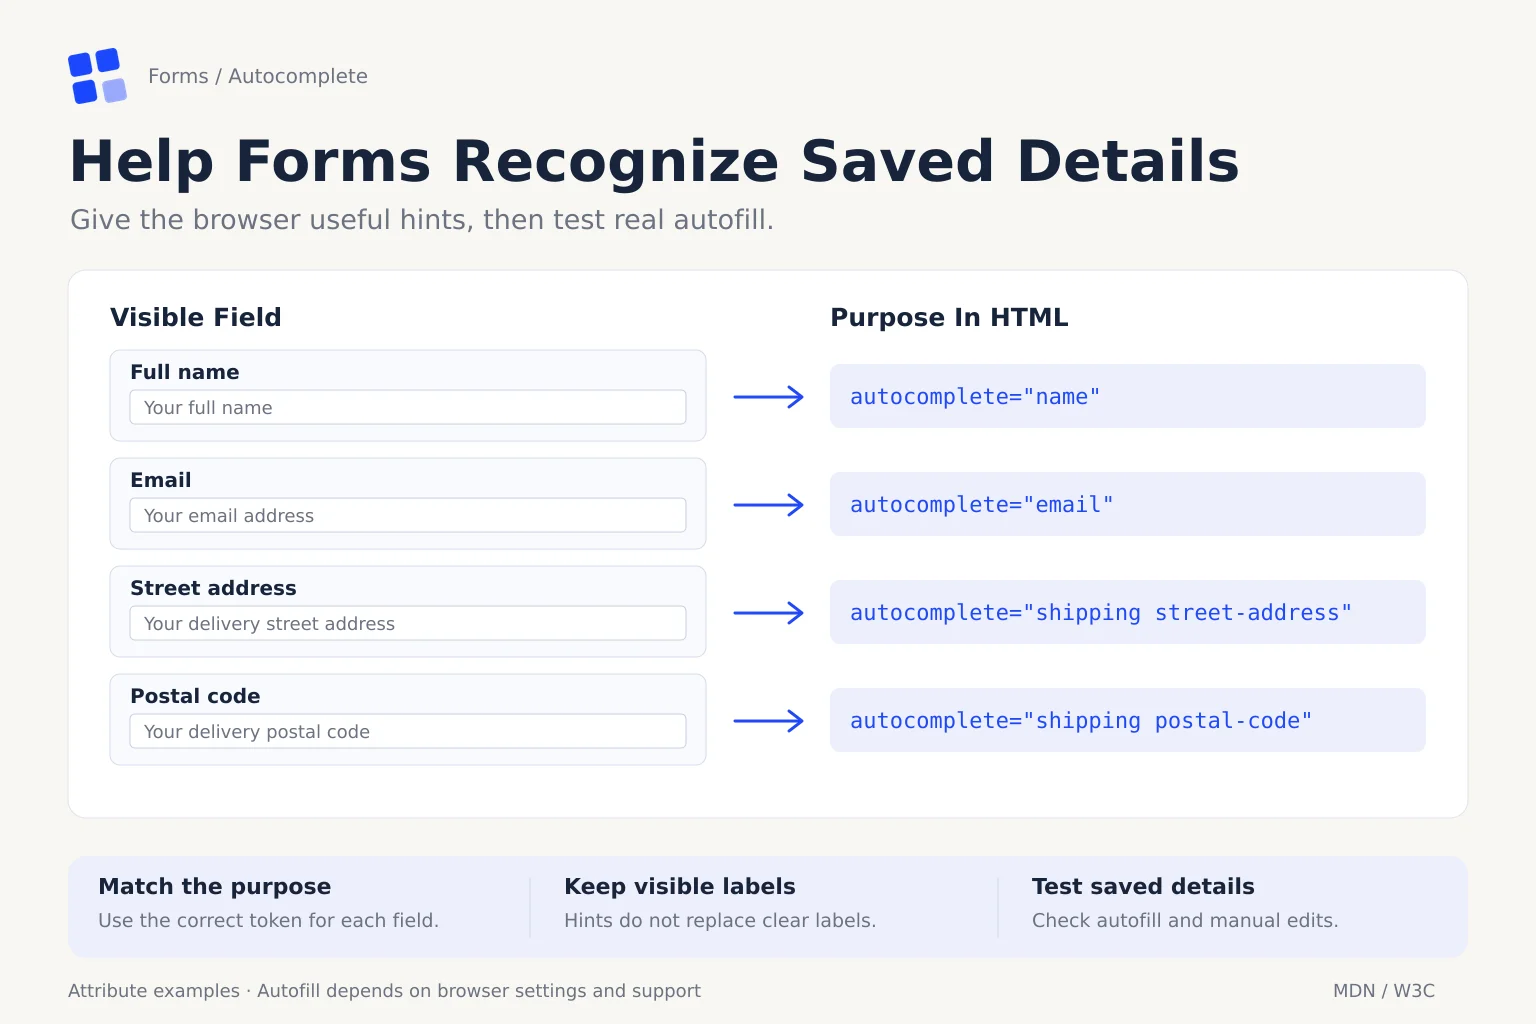Click the Attribute examples footer note
1536x1024 pixels.
[384, 991]
